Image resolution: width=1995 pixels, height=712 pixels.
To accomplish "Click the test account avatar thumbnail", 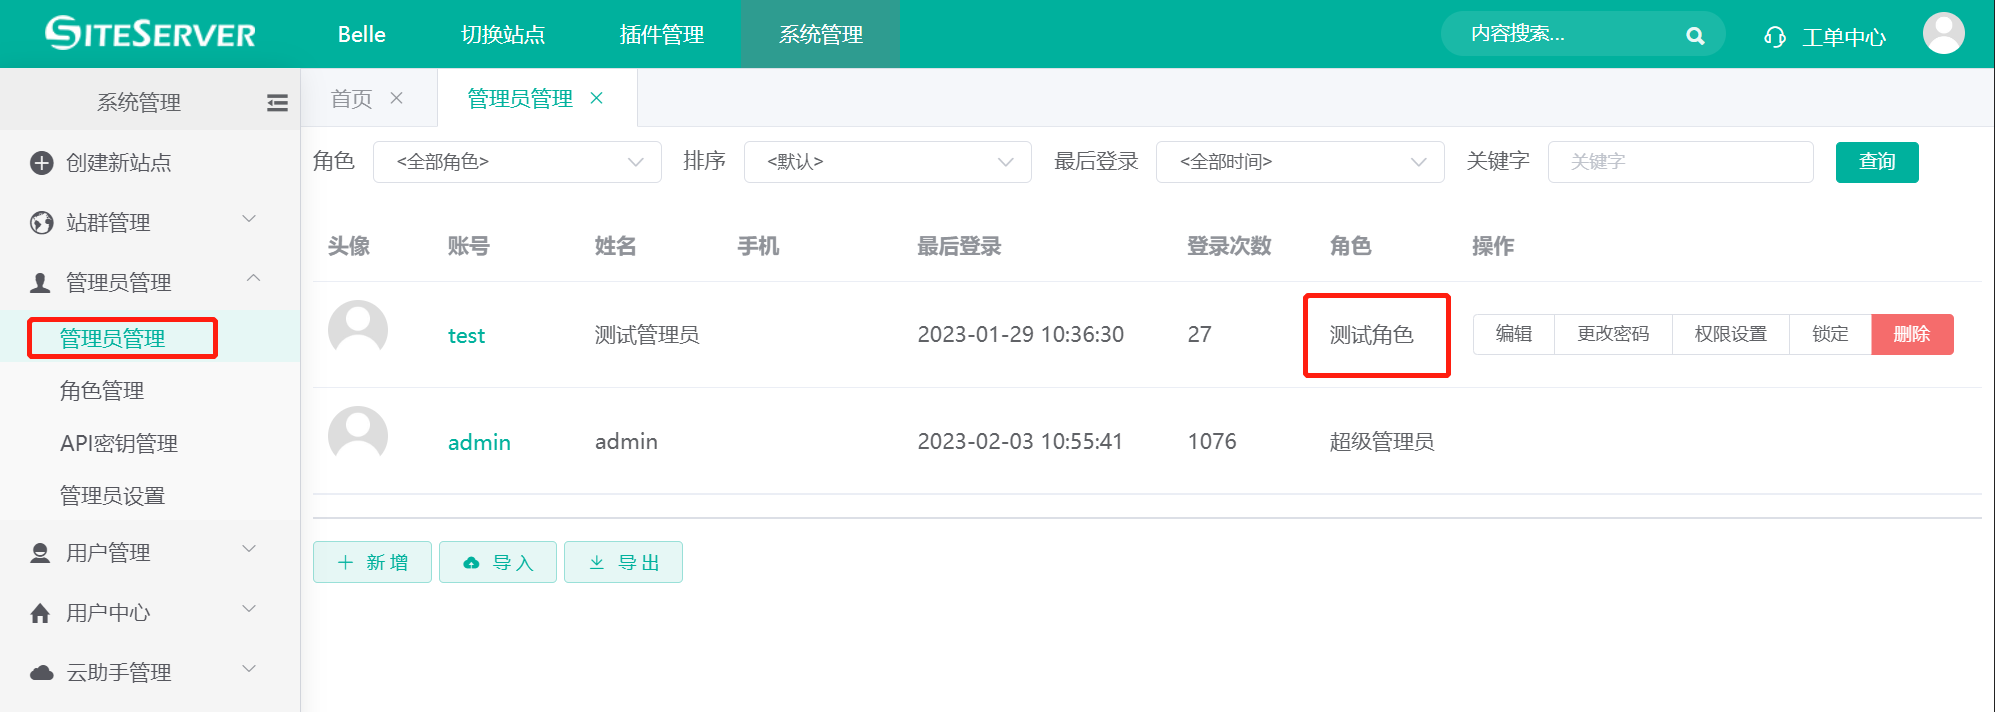I will coord(358,329).
